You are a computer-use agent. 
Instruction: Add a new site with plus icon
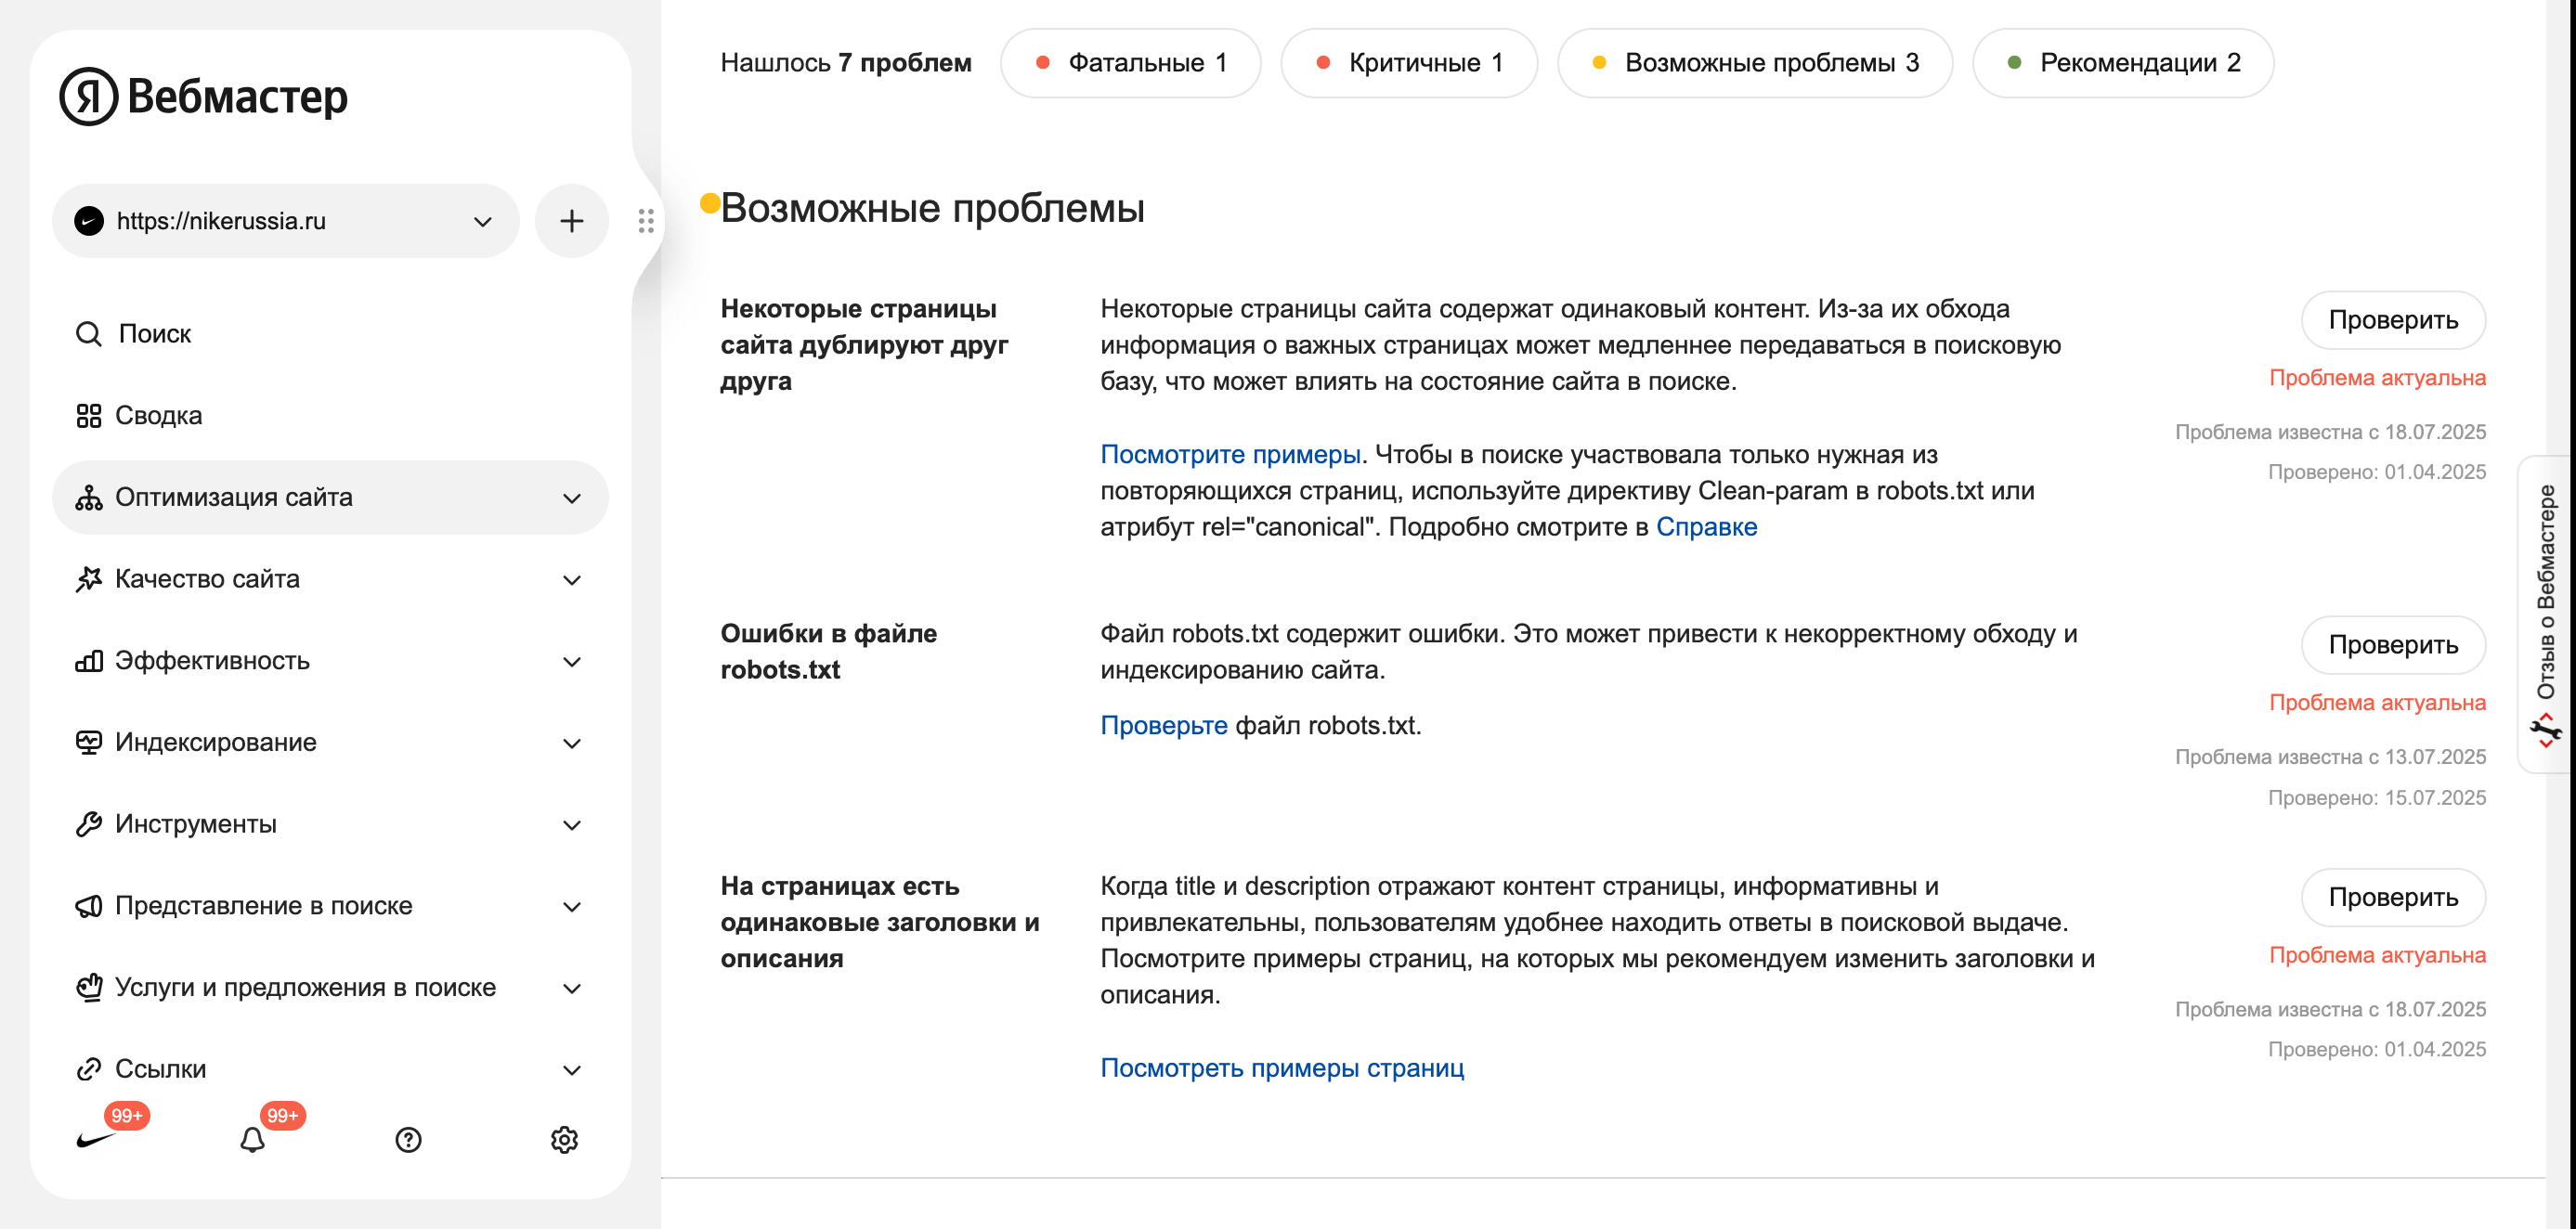[572, 221]
